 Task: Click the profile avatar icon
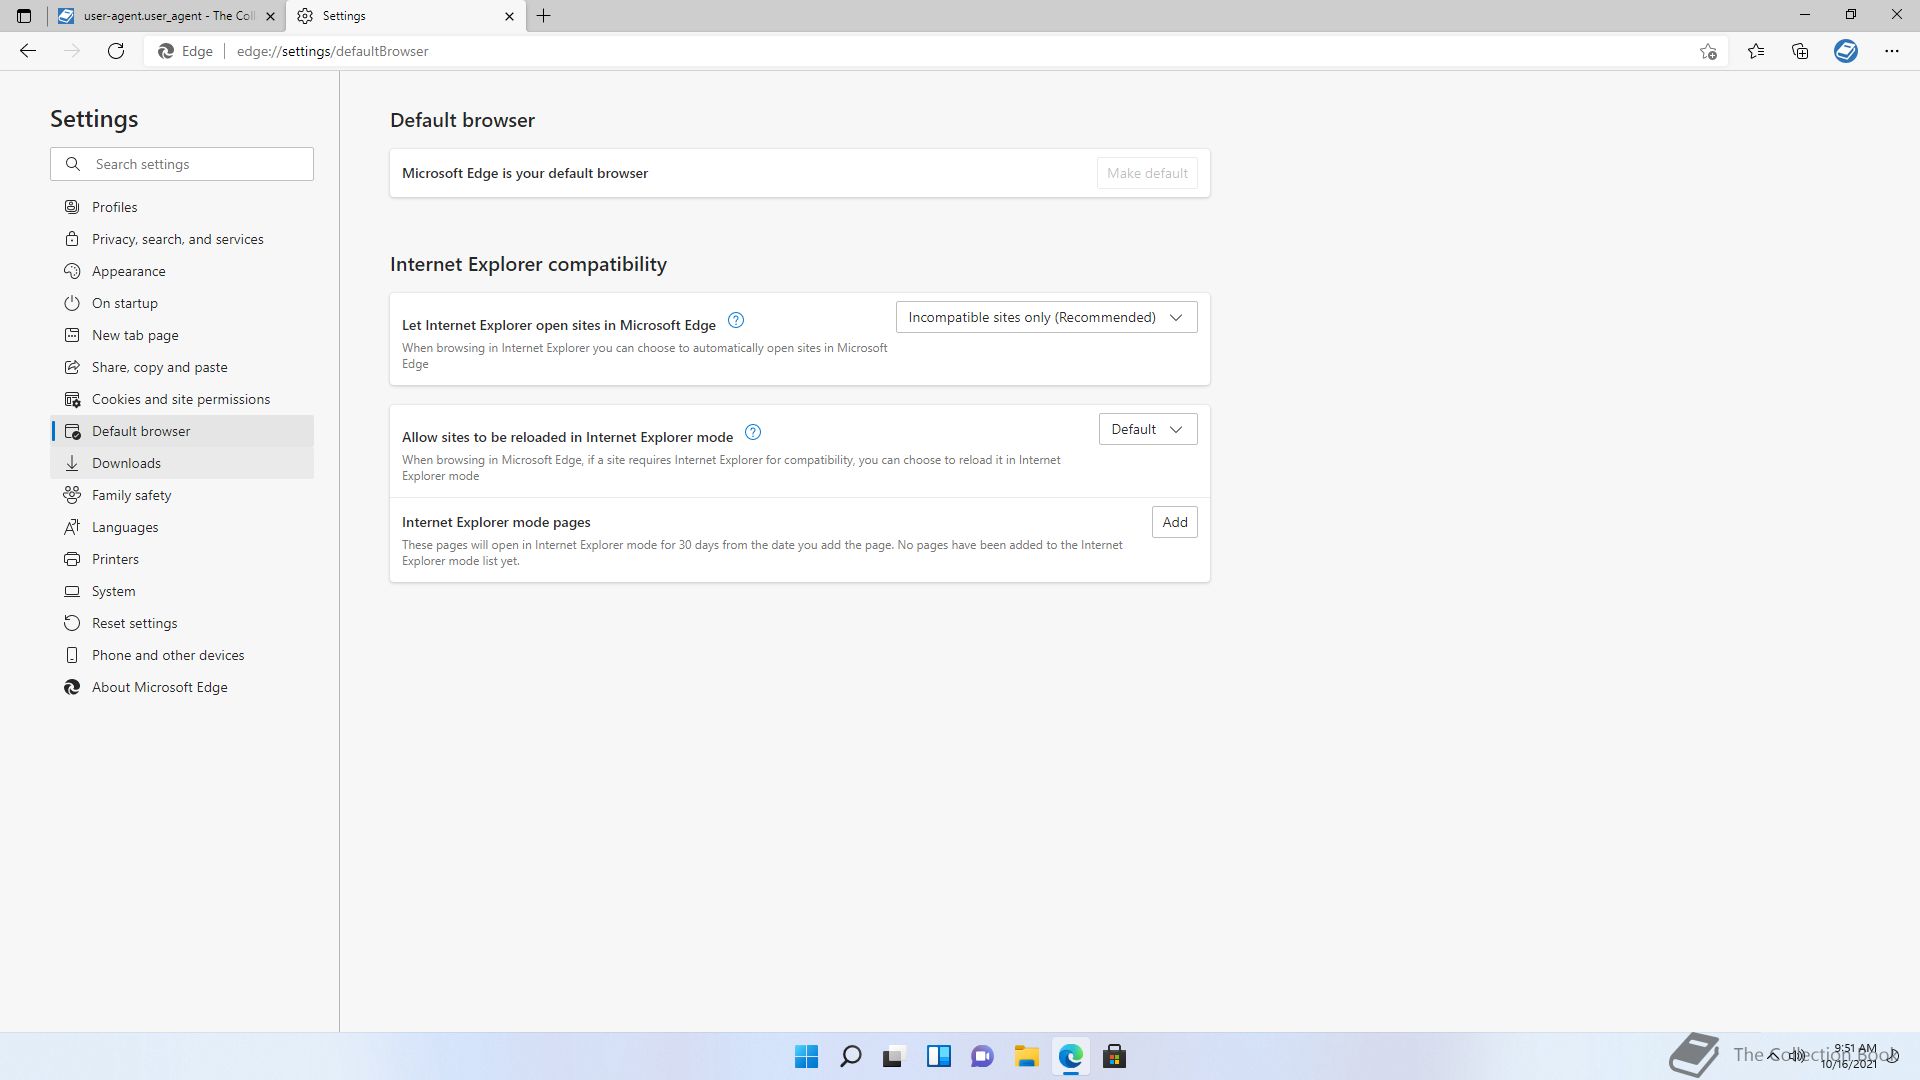point(1846,51)
